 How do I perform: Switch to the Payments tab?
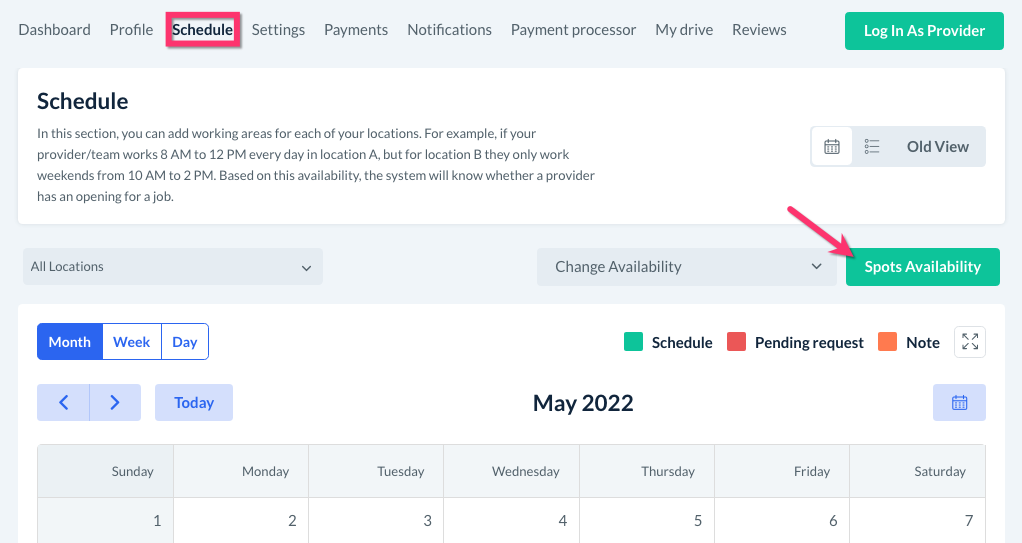pyautogui.click(x=356, y=30)
